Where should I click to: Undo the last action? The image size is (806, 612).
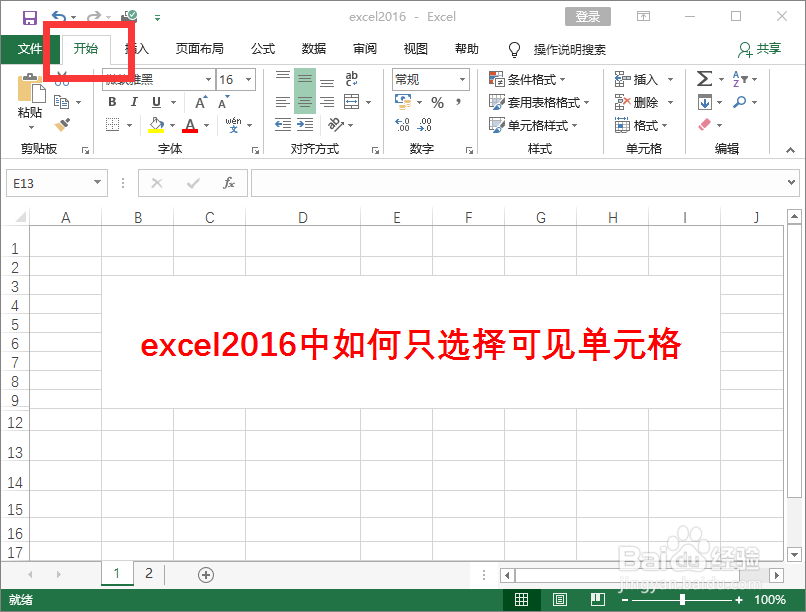point(59,17)
